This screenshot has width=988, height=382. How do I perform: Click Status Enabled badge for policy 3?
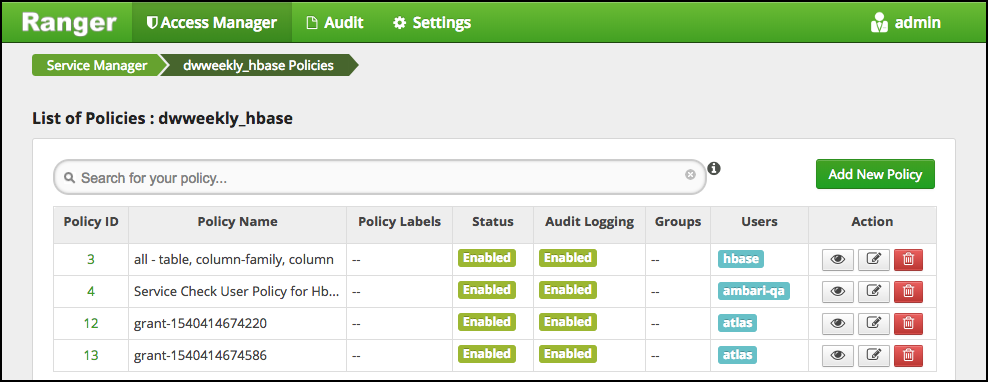pyautogui.click(x=486, y=258)
